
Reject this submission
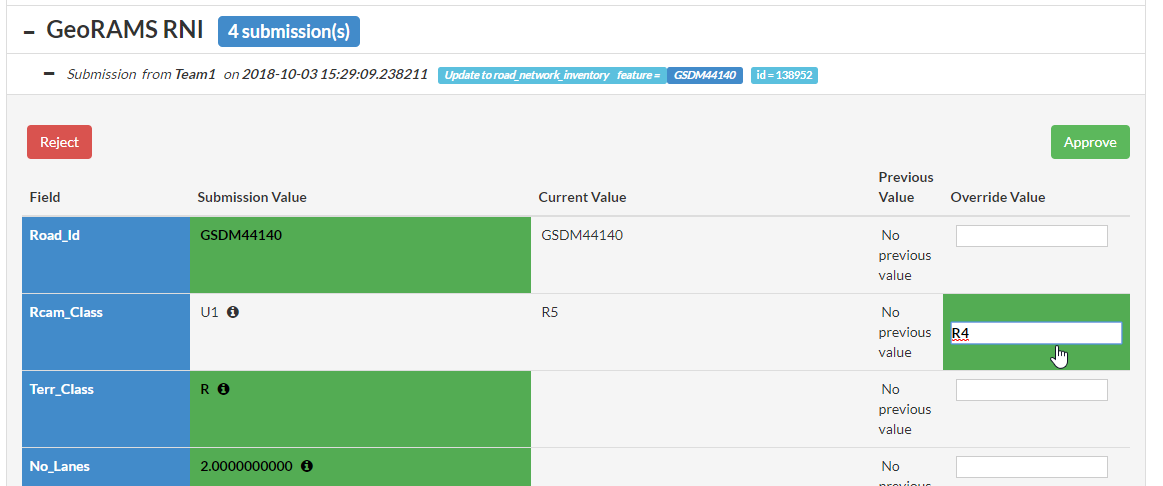coord(59,142)
